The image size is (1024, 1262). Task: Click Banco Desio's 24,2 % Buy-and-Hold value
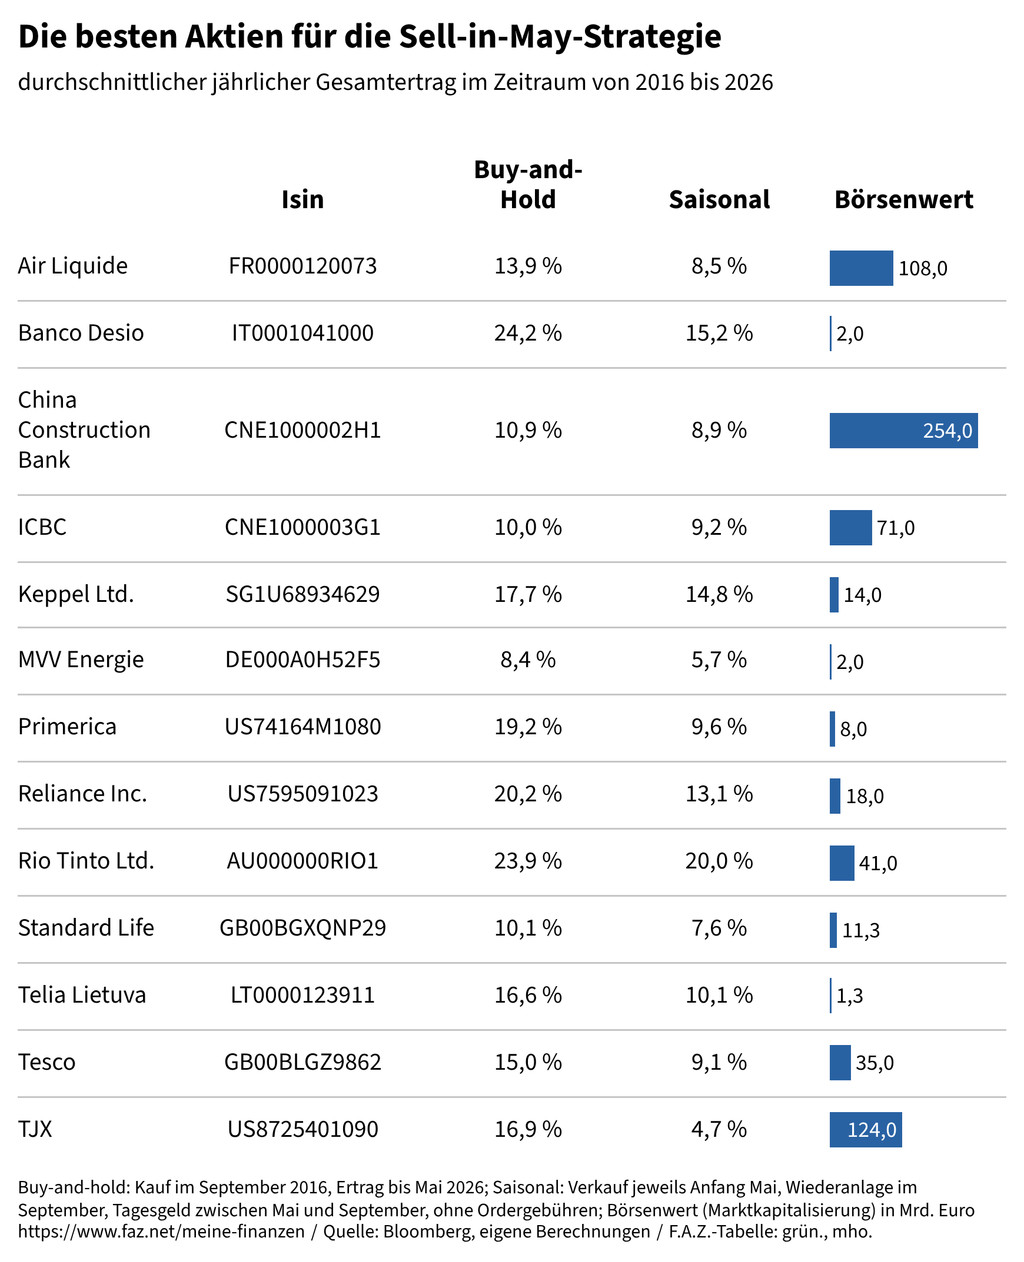coord(528,333)
